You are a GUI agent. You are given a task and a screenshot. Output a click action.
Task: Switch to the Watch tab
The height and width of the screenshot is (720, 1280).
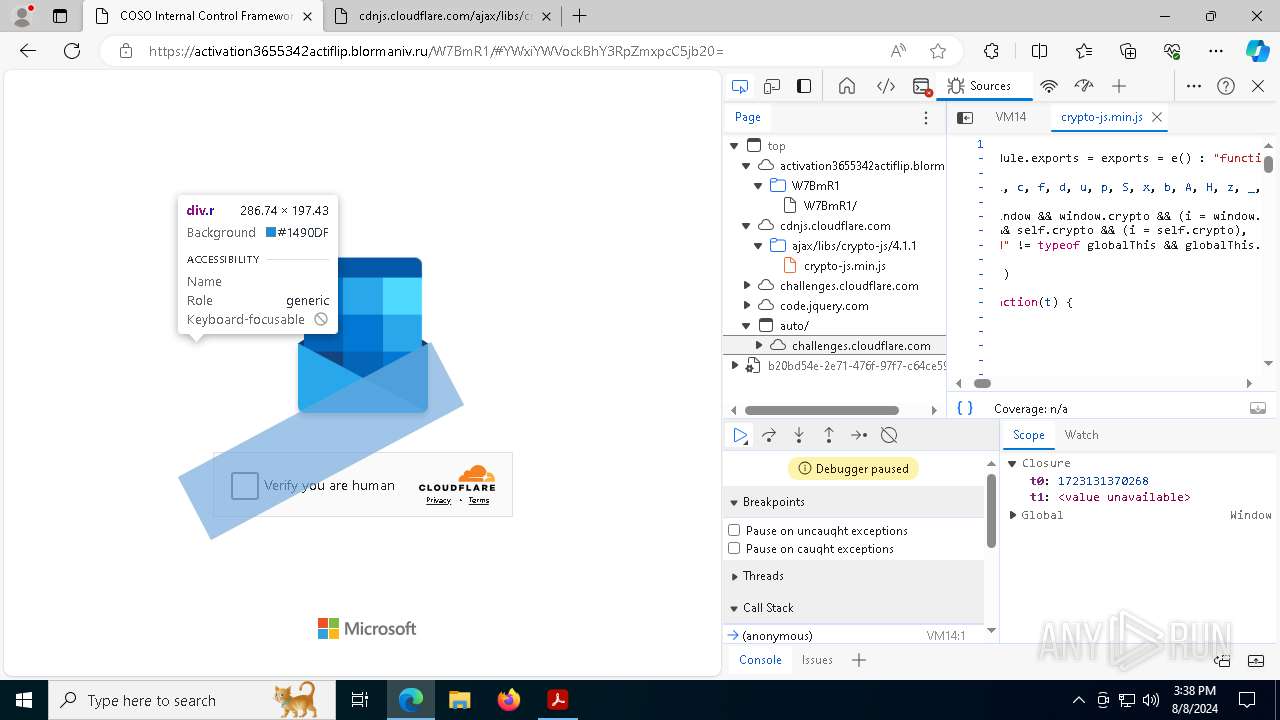coord(1081,435)
